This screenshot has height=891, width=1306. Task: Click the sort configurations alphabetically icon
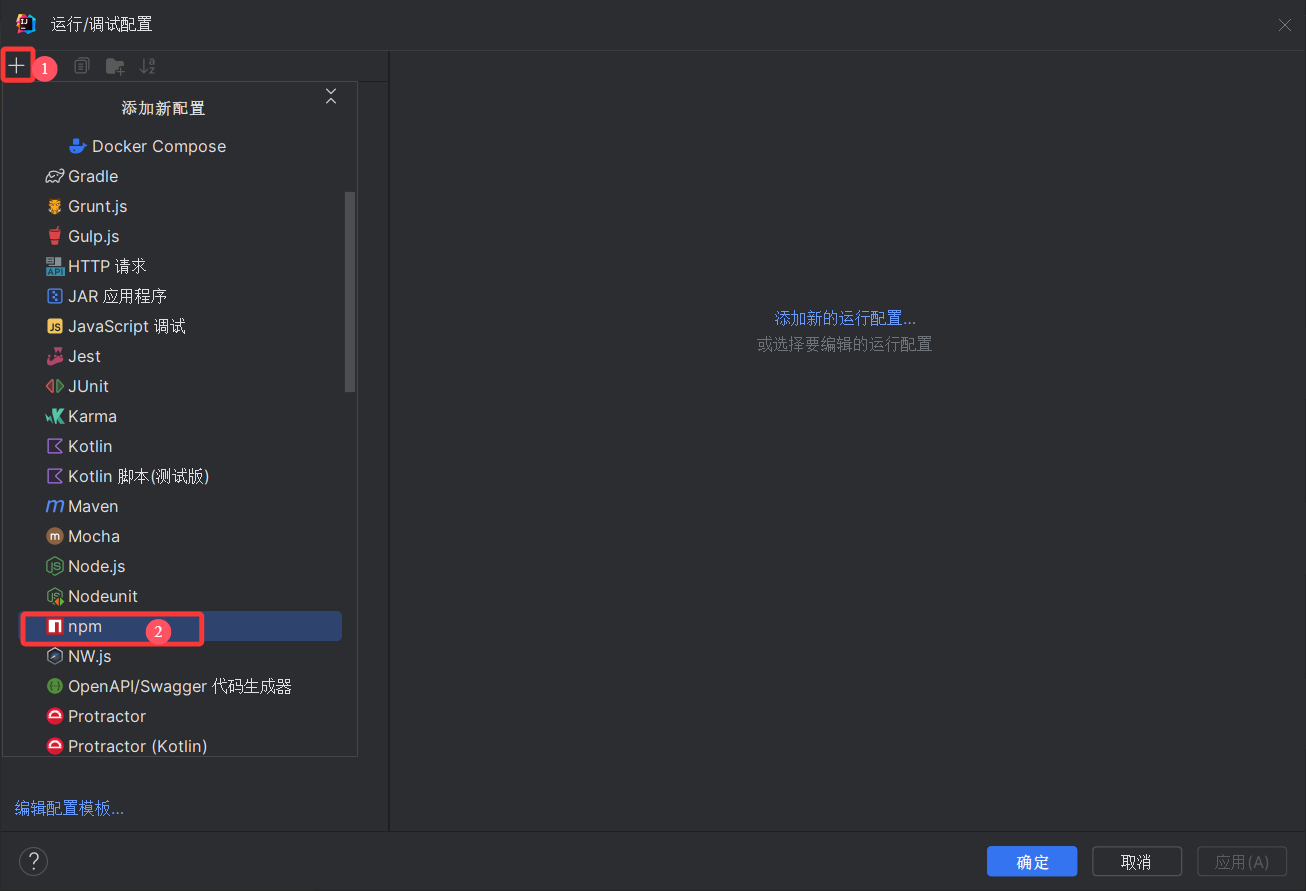coord(148,66)
